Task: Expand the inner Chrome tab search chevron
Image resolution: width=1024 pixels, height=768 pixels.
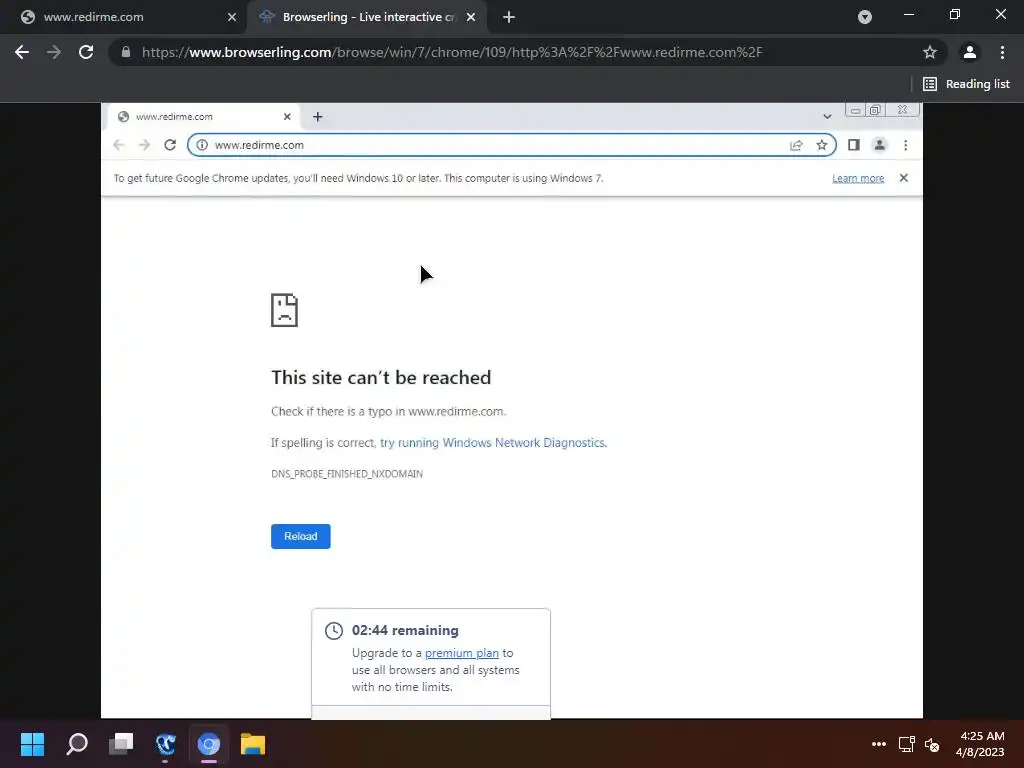Action: (827, 117)
